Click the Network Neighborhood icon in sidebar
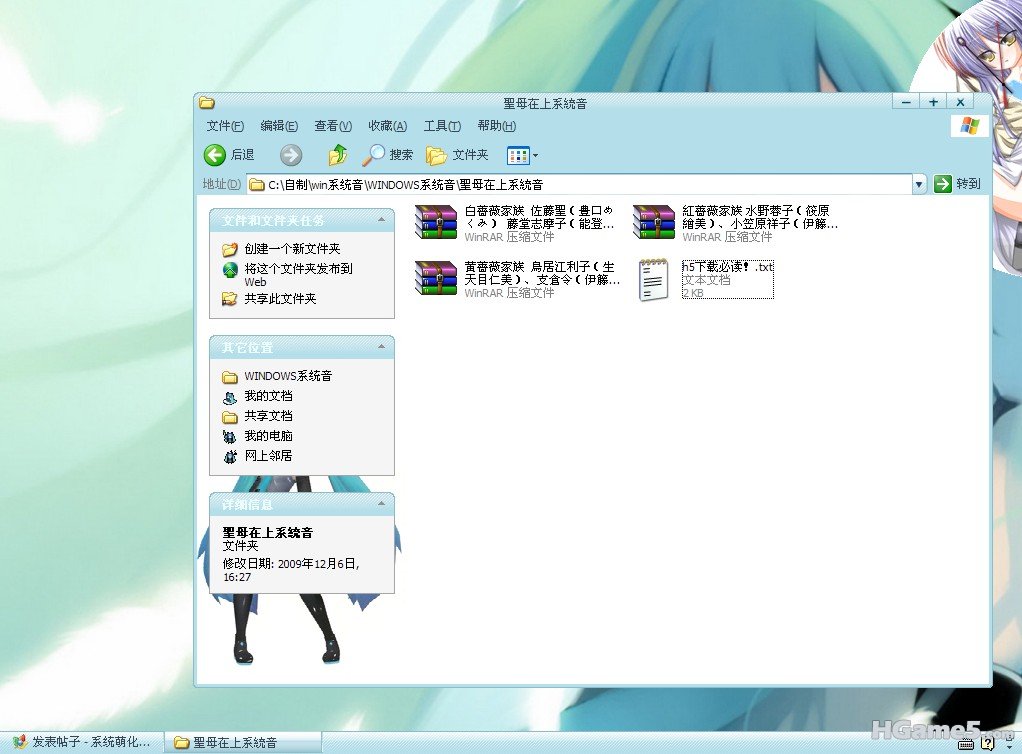The height and width of the screenshot is (754, 1022). tap(229, 456)
